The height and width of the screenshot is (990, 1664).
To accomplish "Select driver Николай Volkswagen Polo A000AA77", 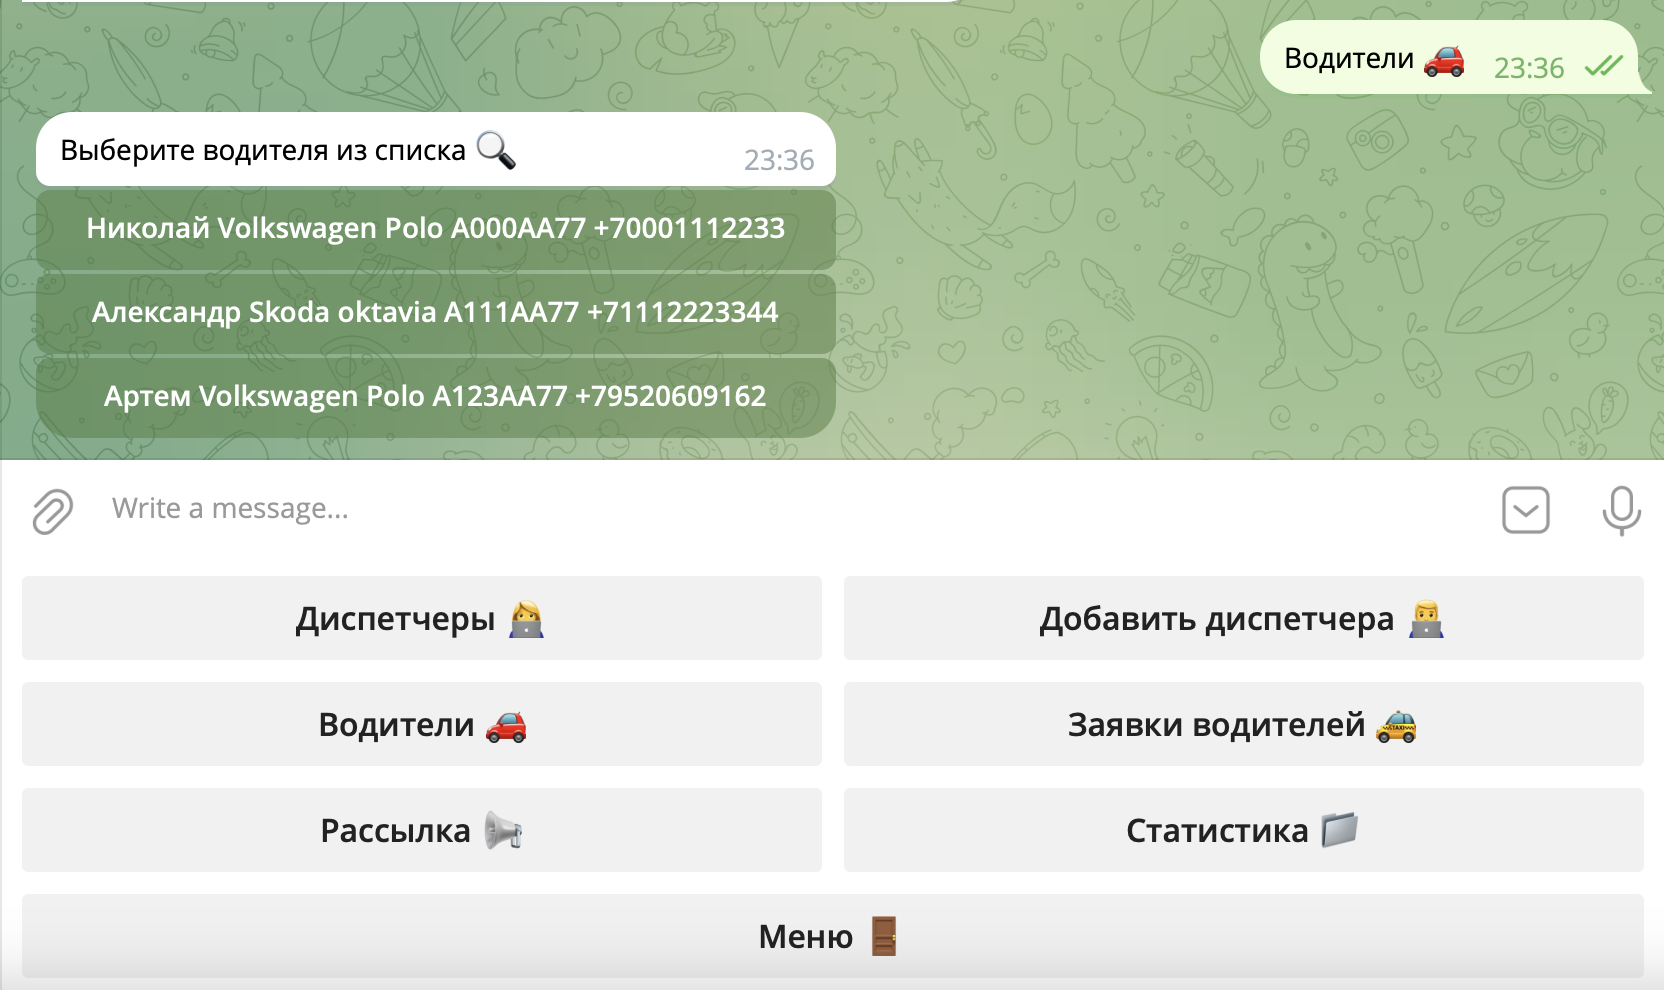I will 435,229.
